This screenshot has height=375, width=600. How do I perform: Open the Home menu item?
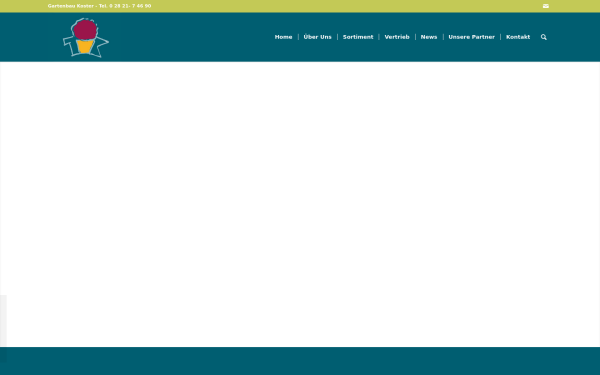click(283, 37)
